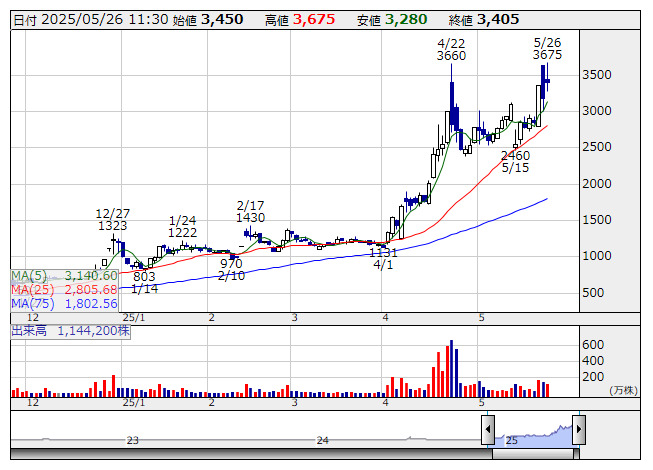Click the 2000 price axis label
The width and height of the screenshot is (653, 470).
point(597,184)
